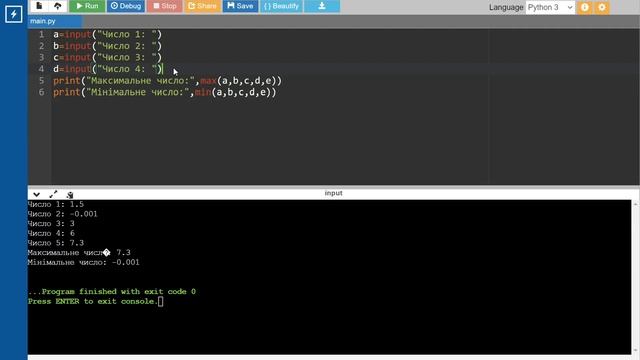Format code with the Beautify button
640x360 pixels.
[281, 6]
